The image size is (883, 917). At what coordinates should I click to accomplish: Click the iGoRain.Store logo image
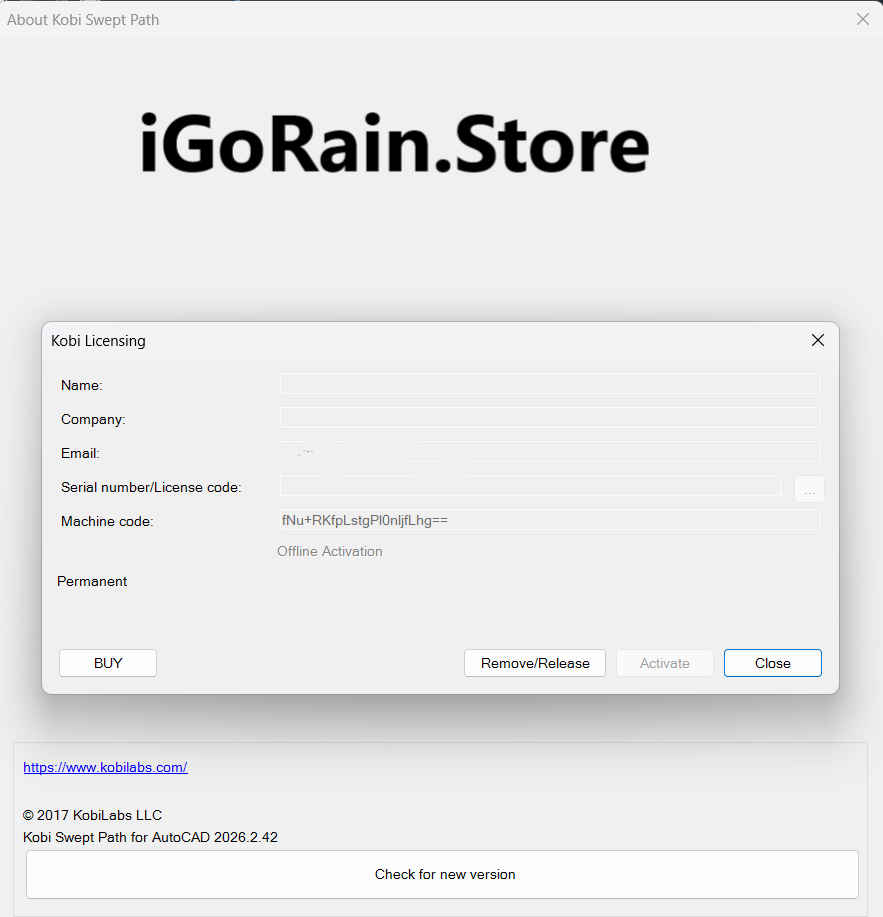[395, 145]
